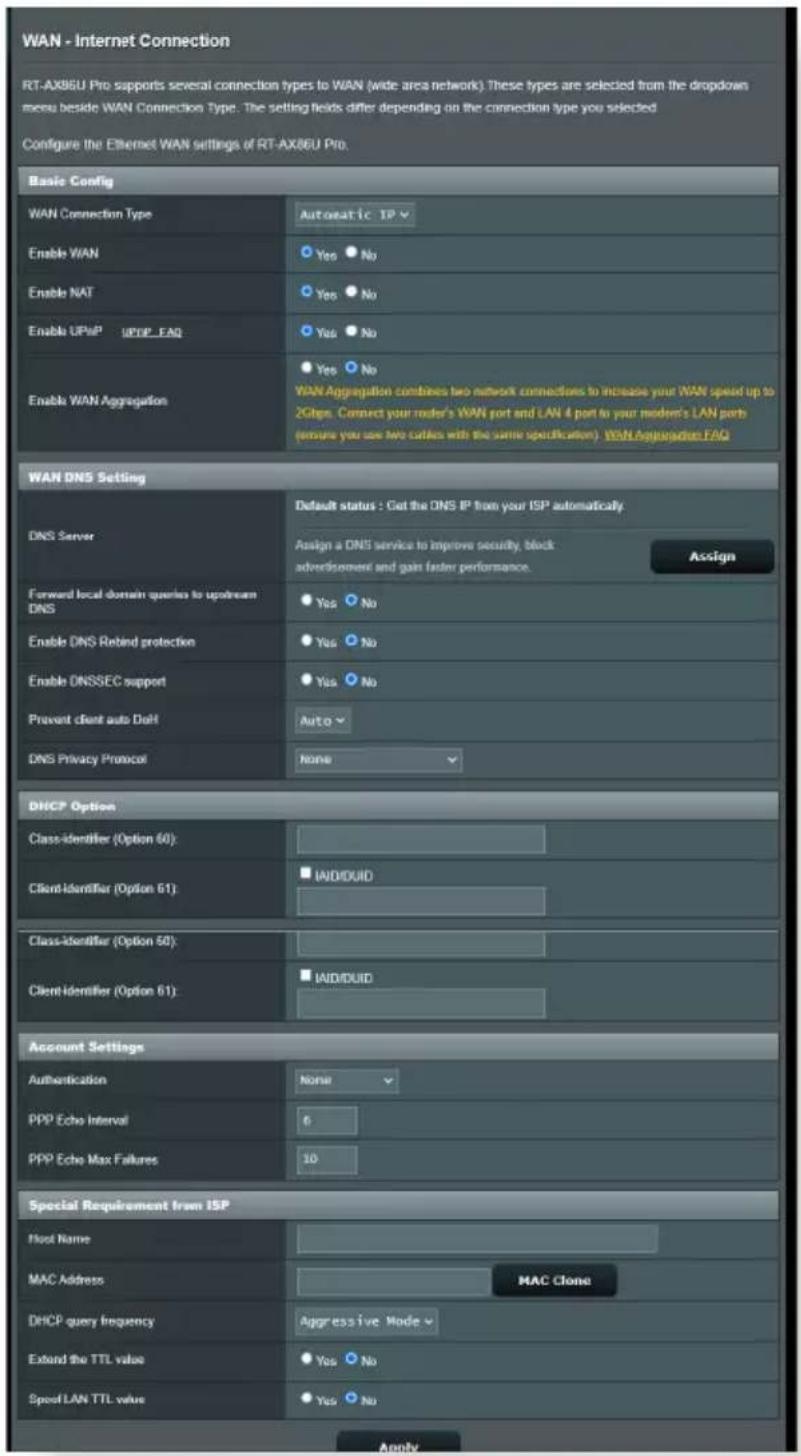This screenshot has width=801, height=1456.
Task: Click the Assign DNS server button
Action: (712, 556)
